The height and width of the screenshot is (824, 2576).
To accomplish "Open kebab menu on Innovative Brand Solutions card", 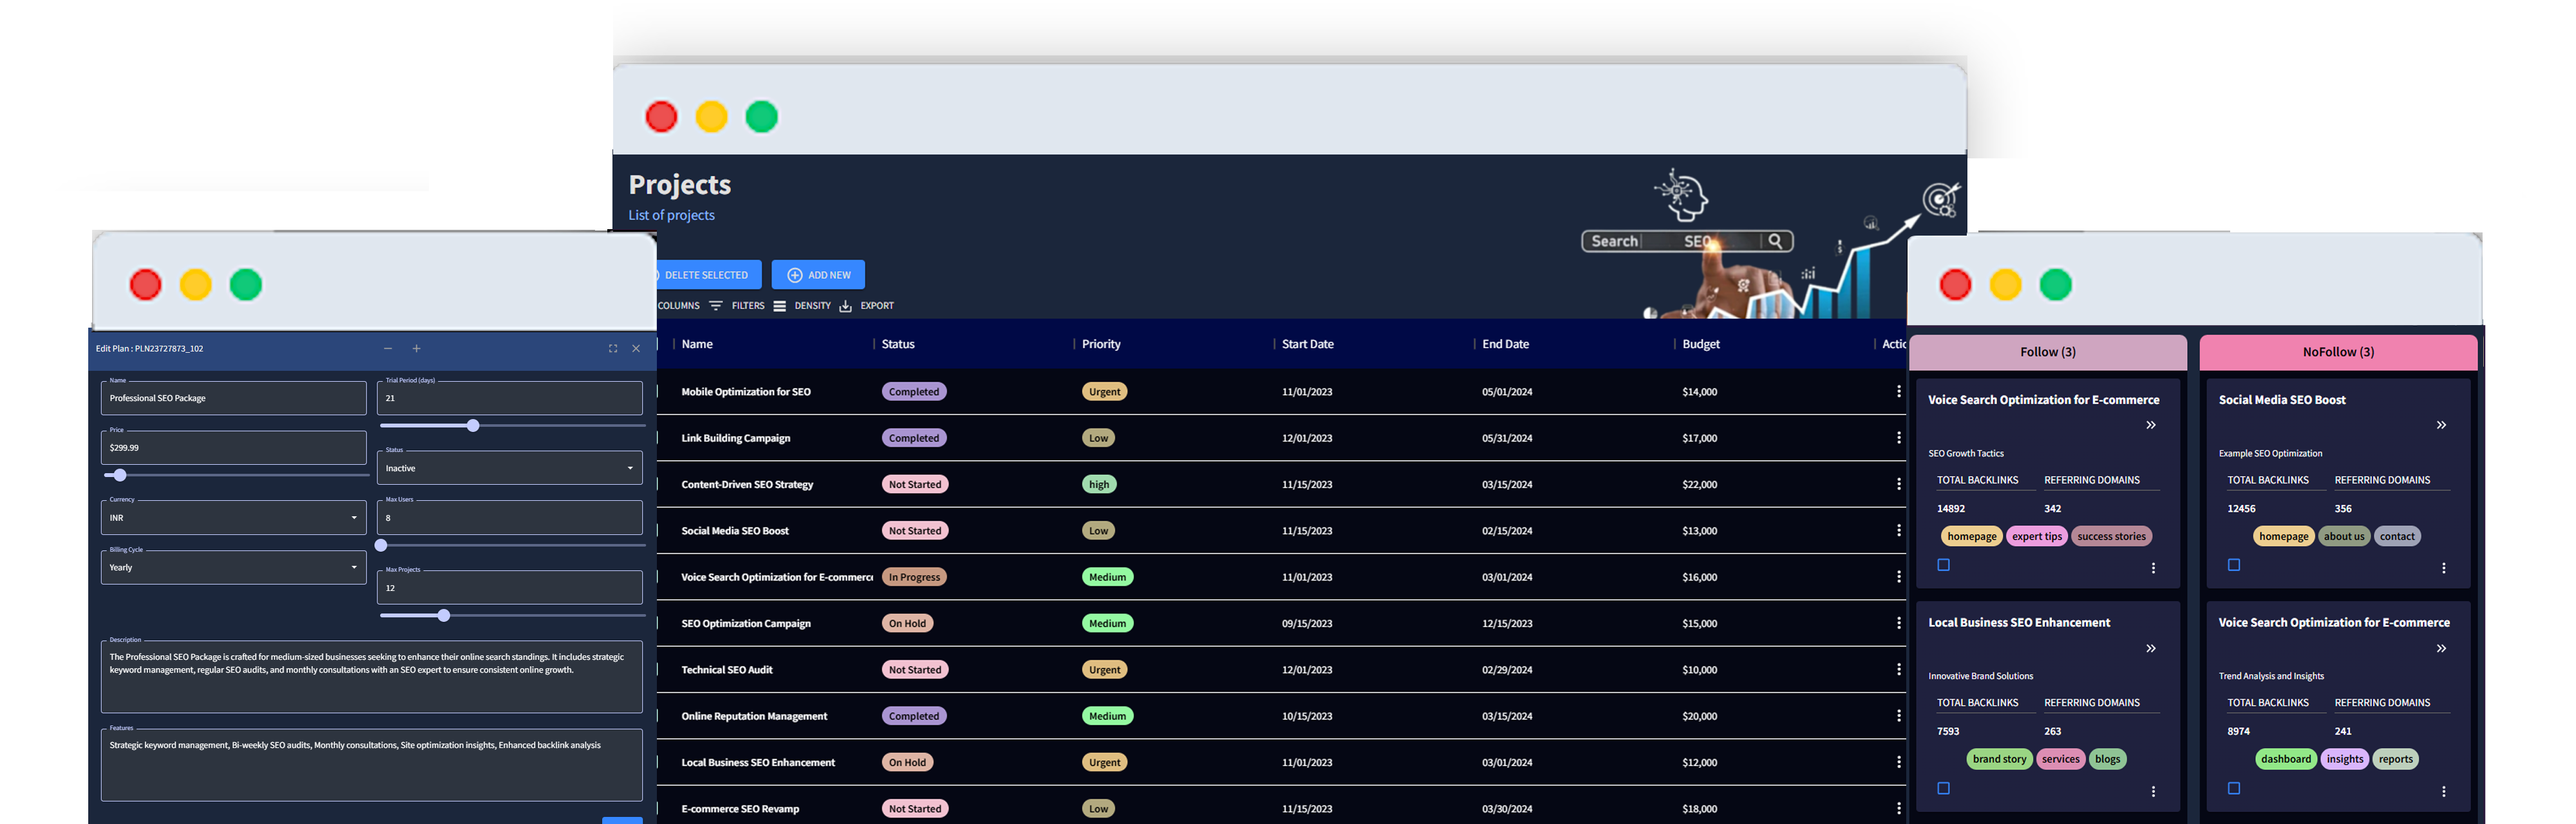I will 2153,791.
